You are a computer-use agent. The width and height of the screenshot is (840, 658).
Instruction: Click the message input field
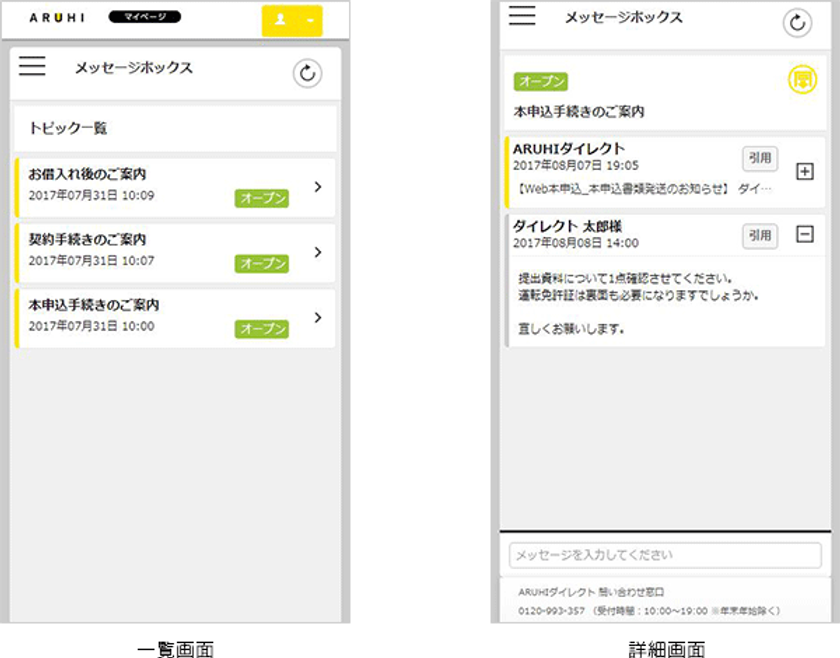[x=665, y=555]
